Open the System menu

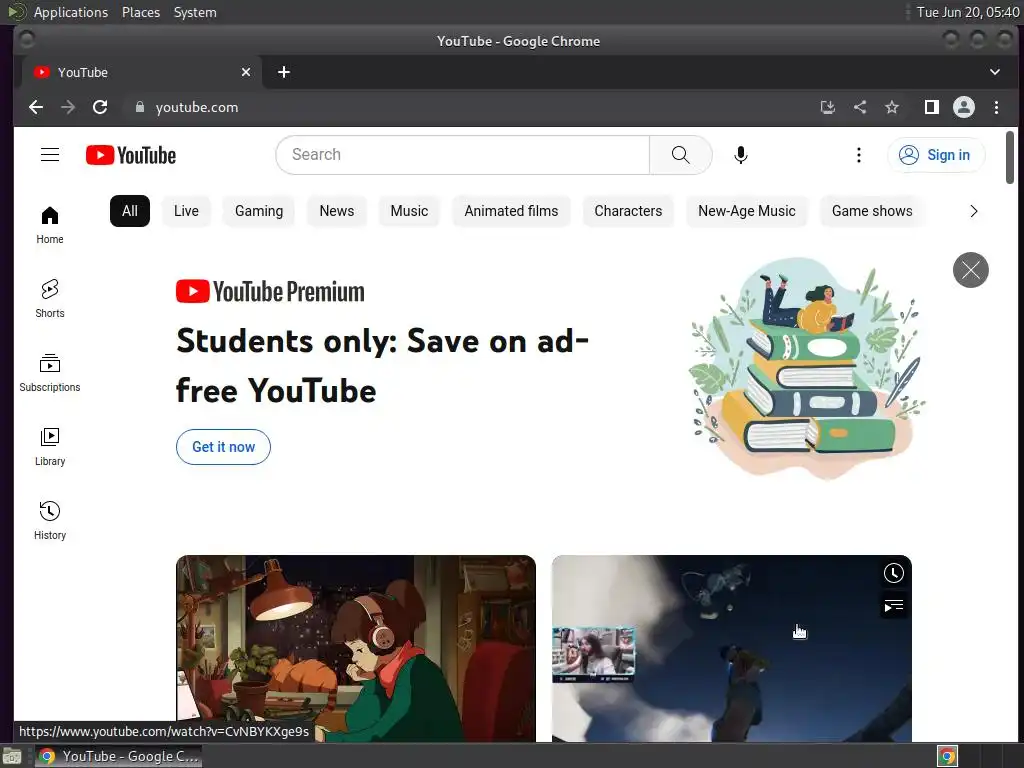pyautogui.click(x=195, y=12)
